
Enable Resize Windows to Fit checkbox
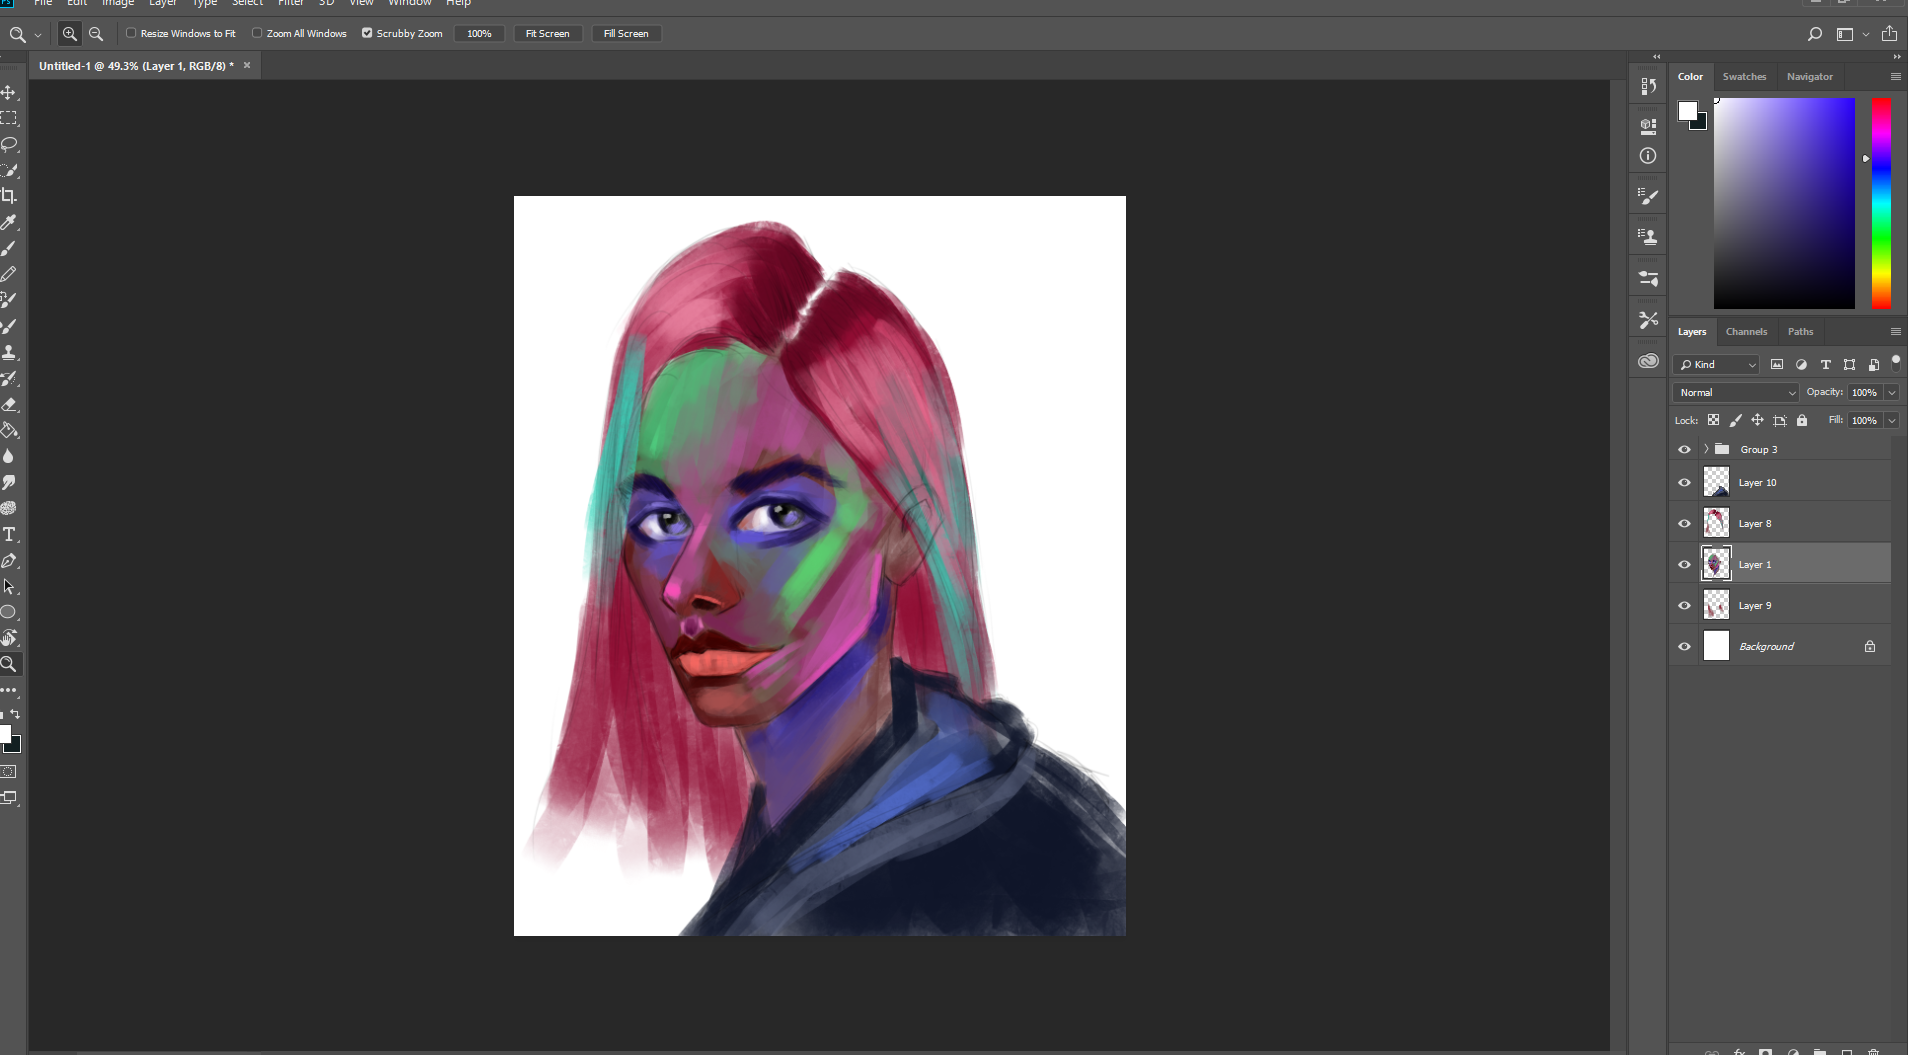131,33
